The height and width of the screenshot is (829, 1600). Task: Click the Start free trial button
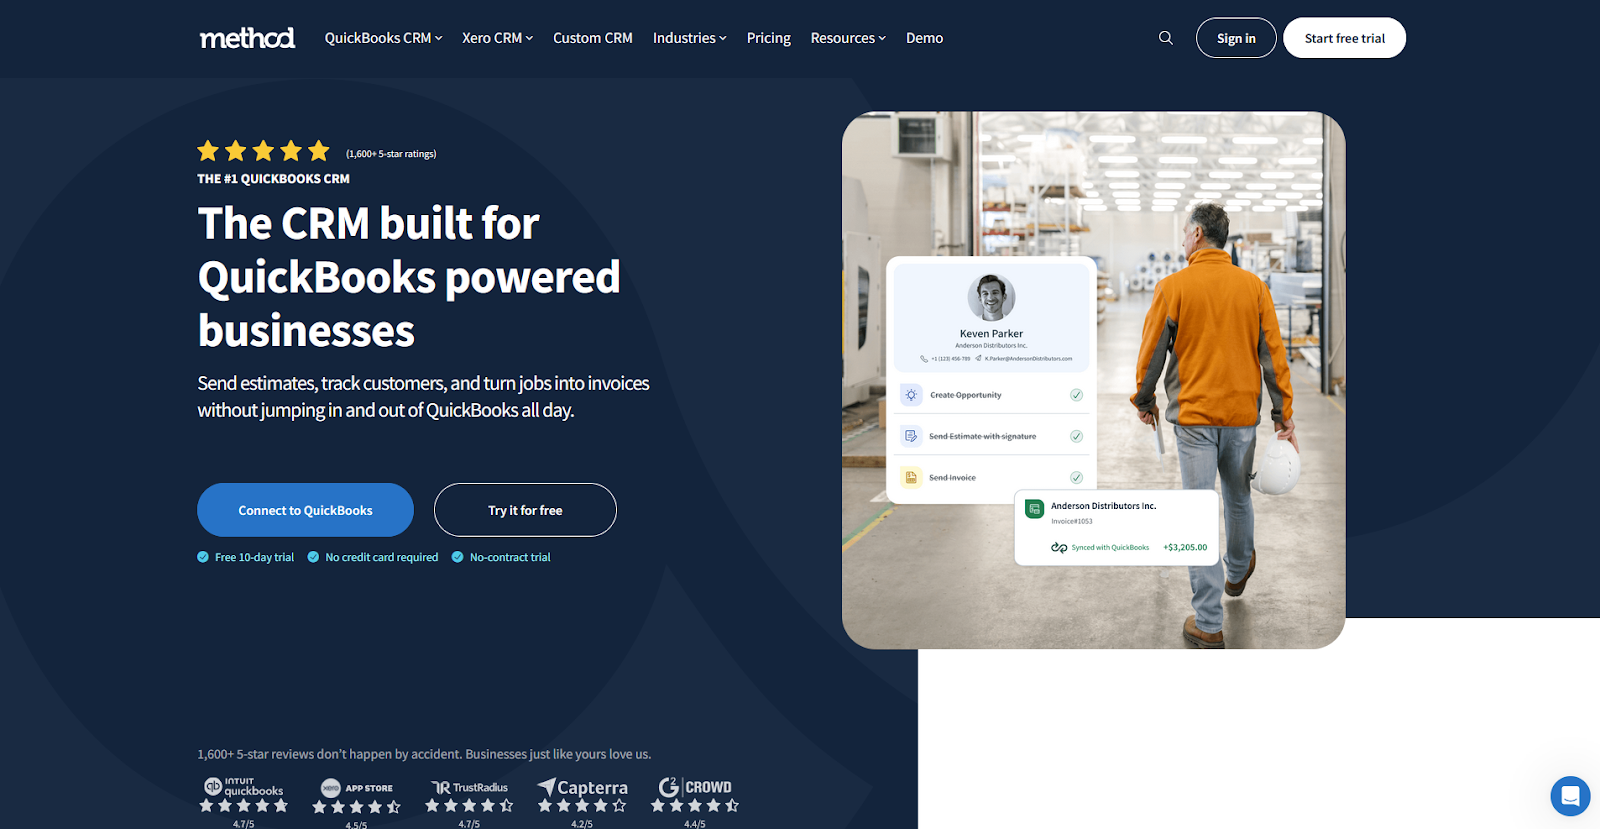pos(1344,38)
